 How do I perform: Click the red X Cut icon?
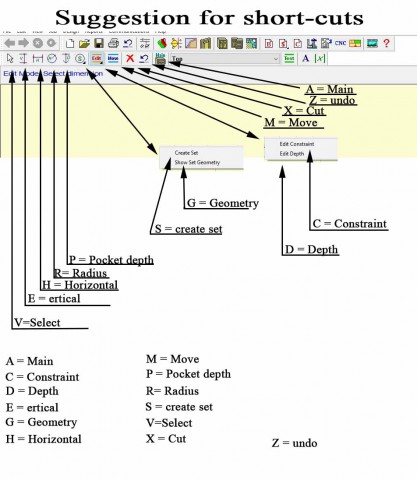coord(130,59)
